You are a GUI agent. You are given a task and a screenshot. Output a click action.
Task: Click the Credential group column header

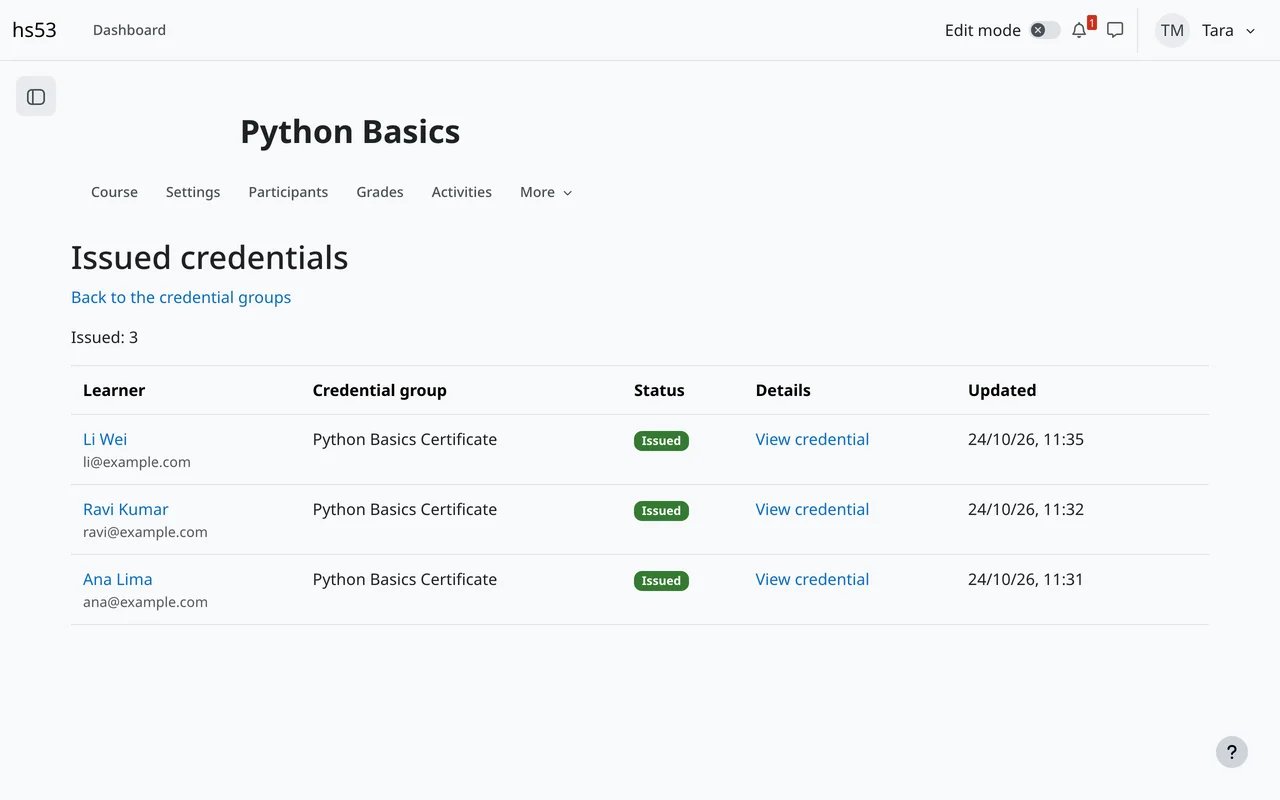tap(380, 390)
